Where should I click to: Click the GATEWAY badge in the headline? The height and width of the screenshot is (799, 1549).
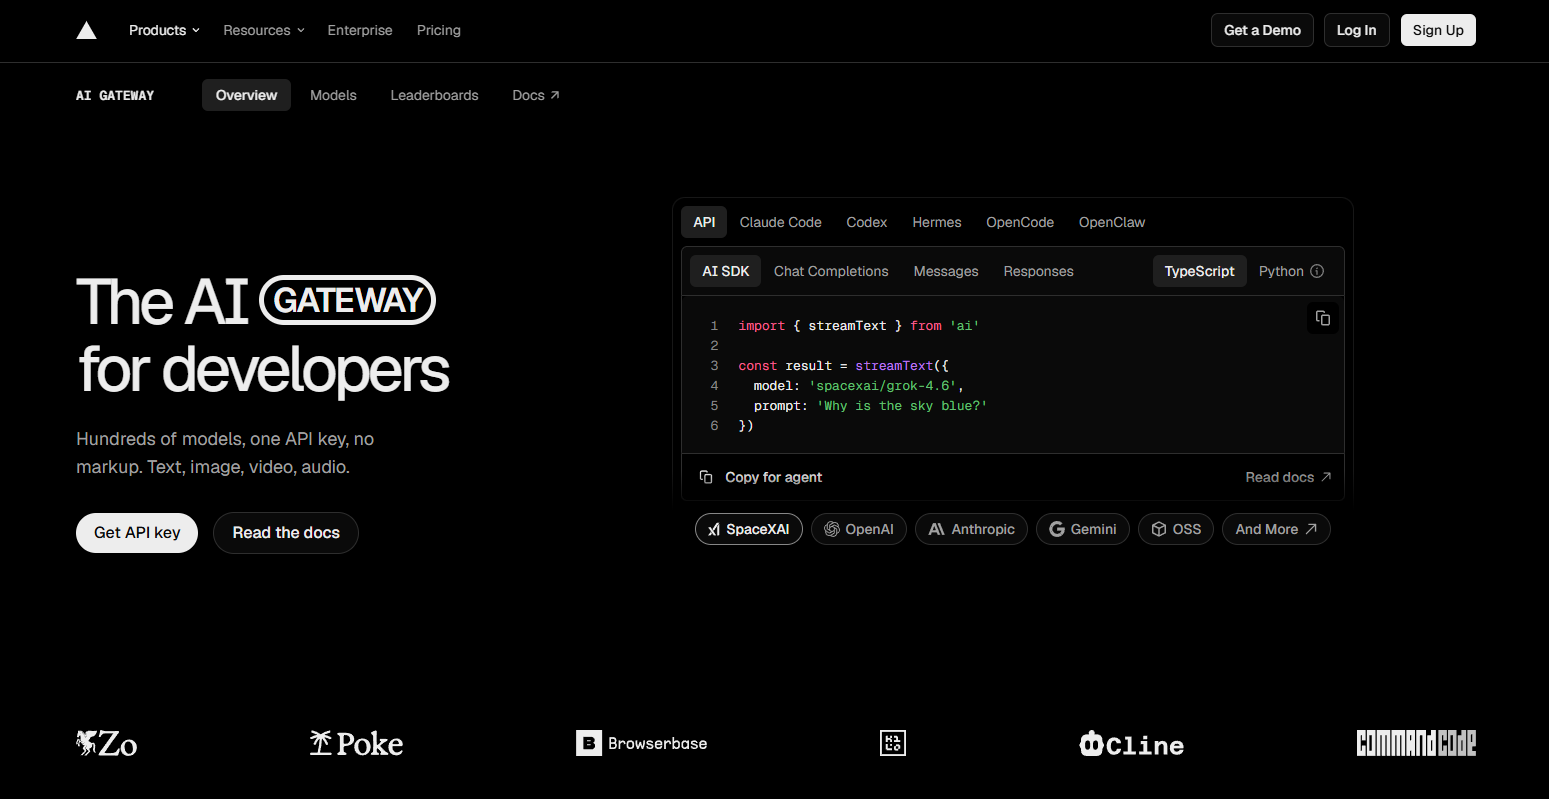point(347,300)
